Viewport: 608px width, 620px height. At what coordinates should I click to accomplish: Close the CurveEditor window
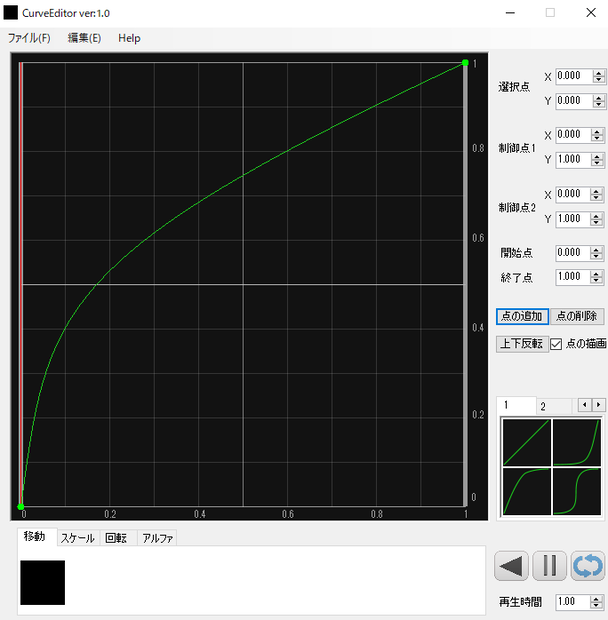click(591, 13)
